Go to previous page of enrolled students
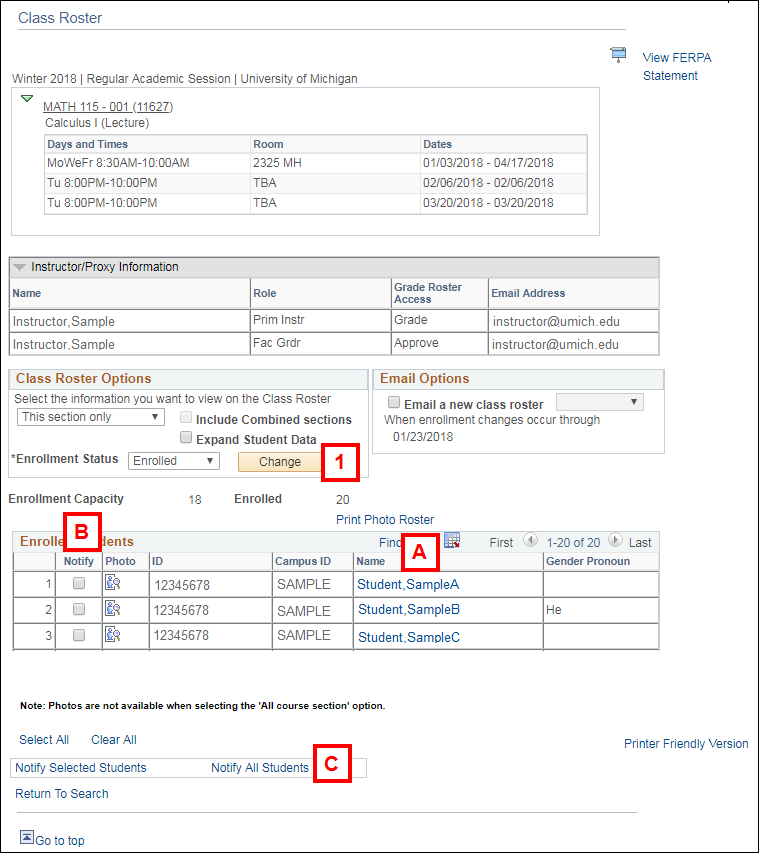This screenshot has height=853, width=759. tap(530, 542)
